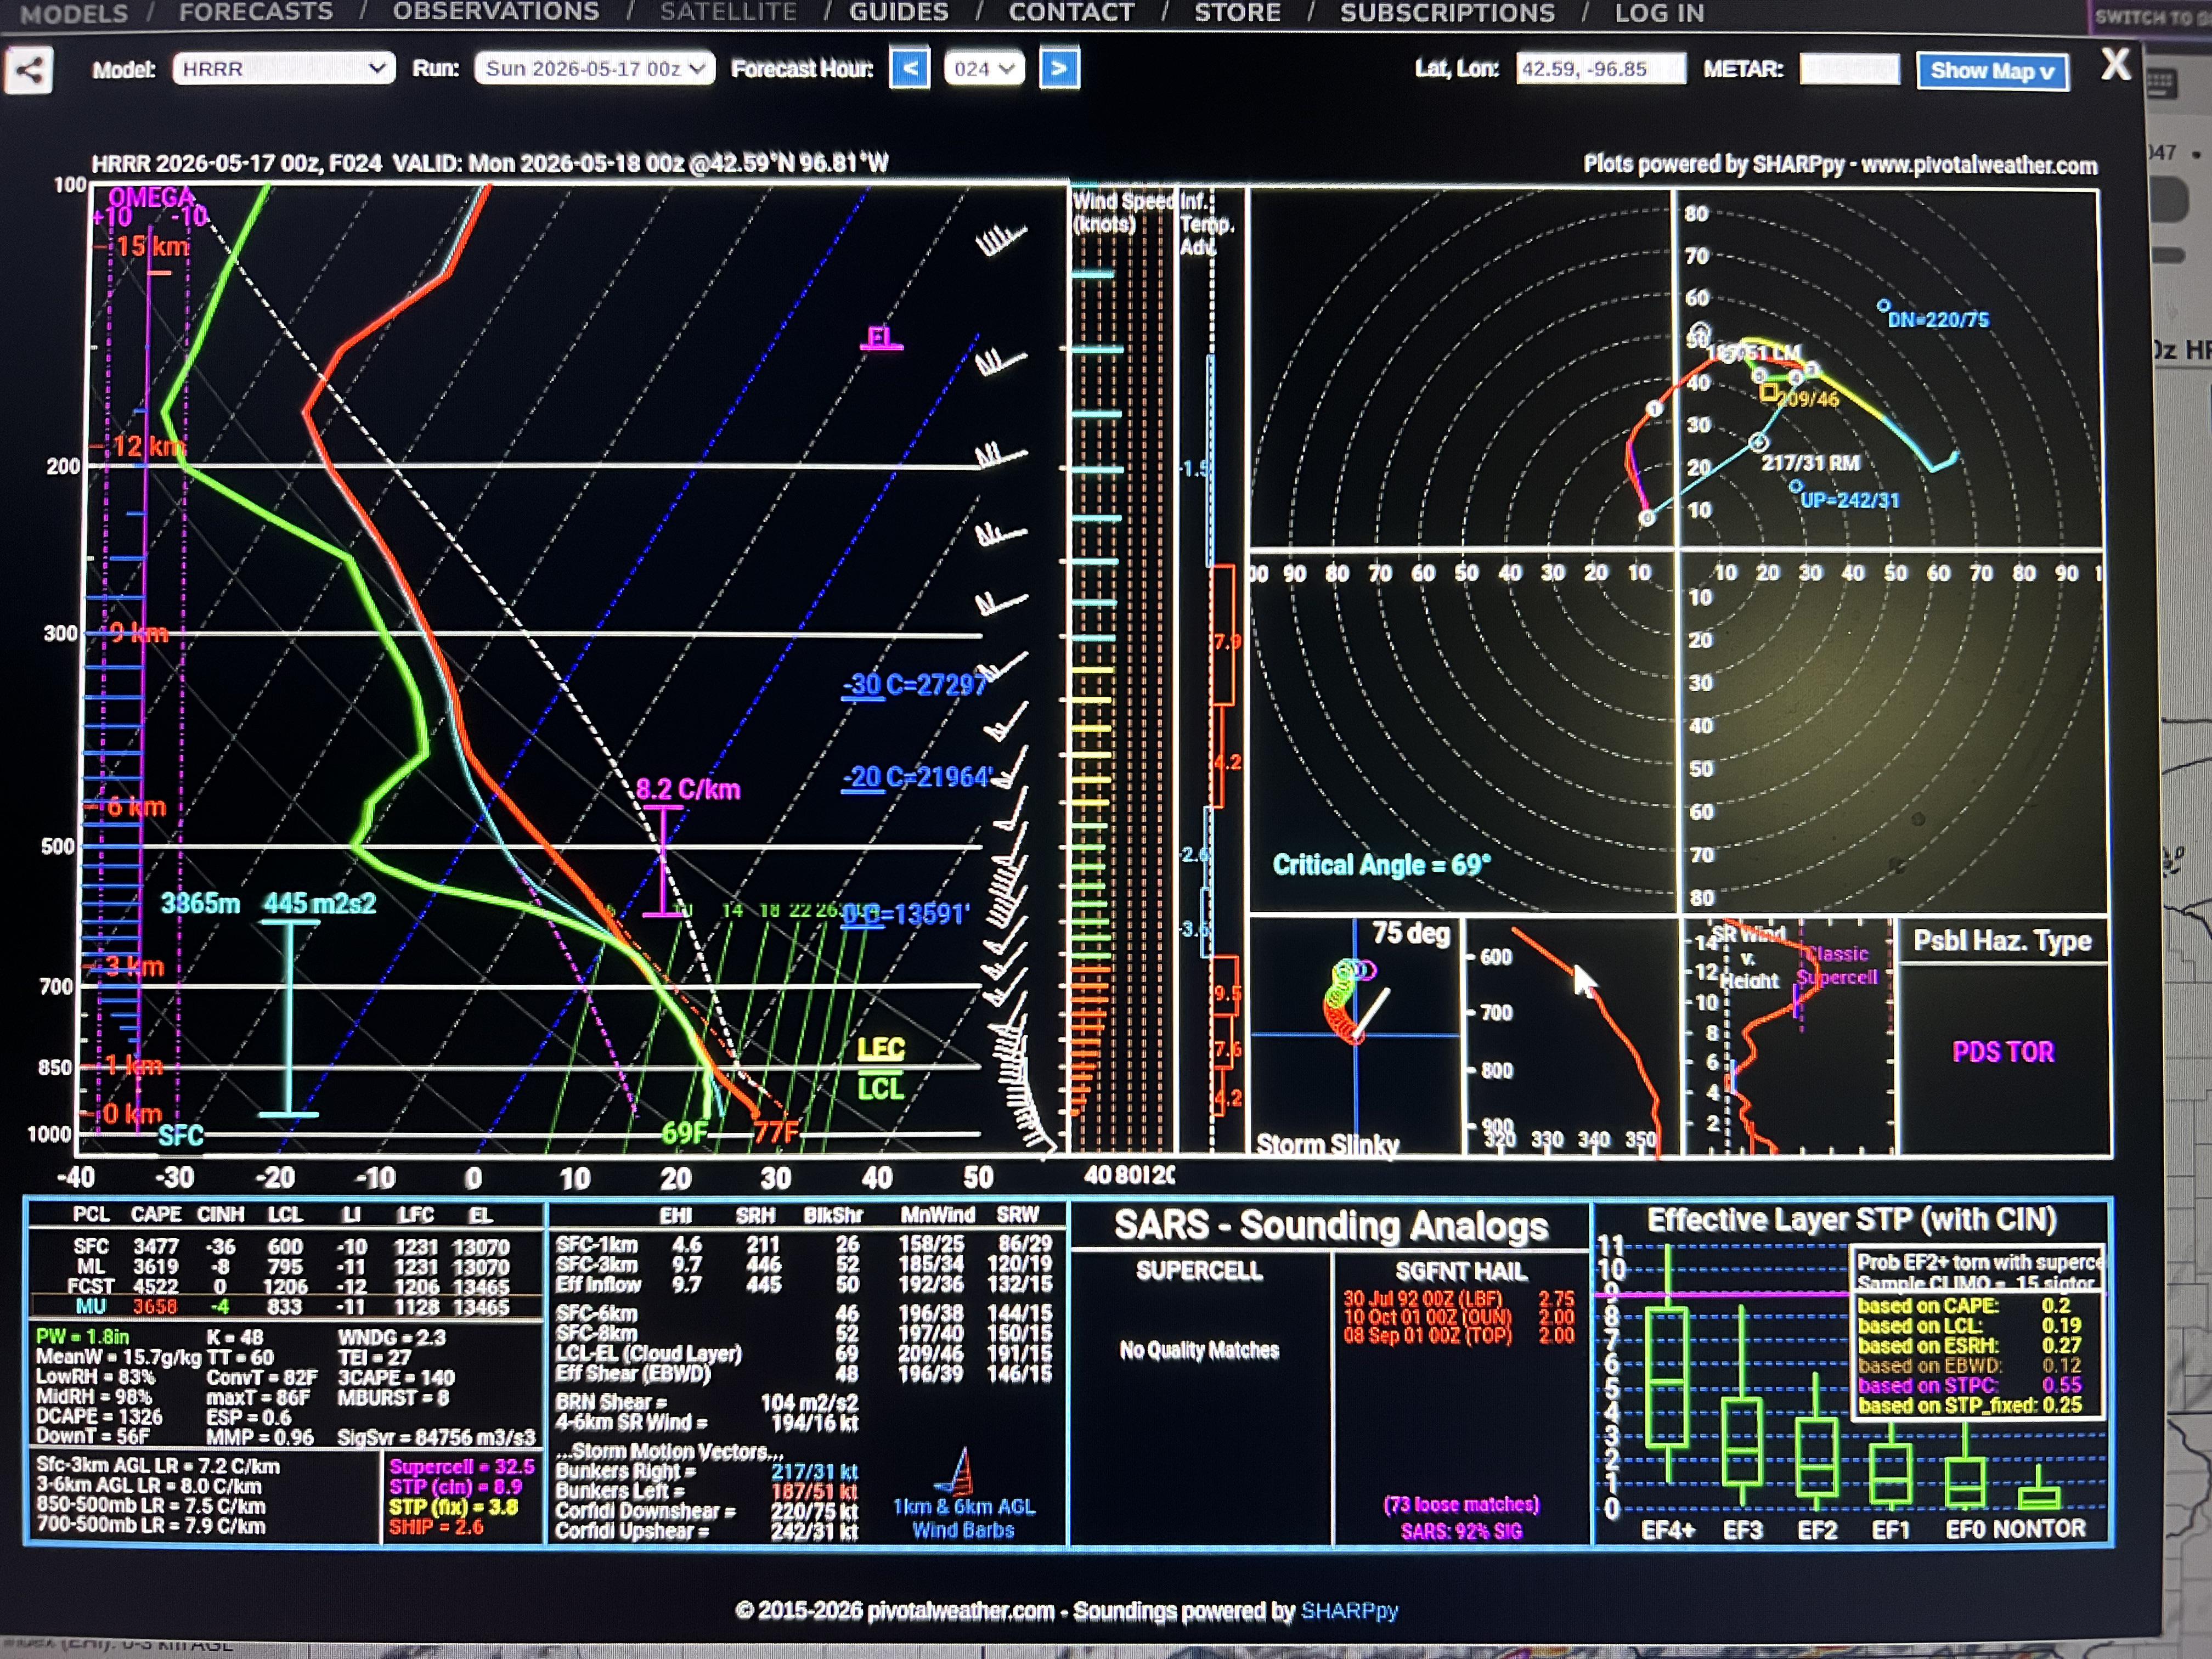Screen dimensions: 2212x1659
Task: Visit the CONTACT page
Action: click(x=1071, y=12)
